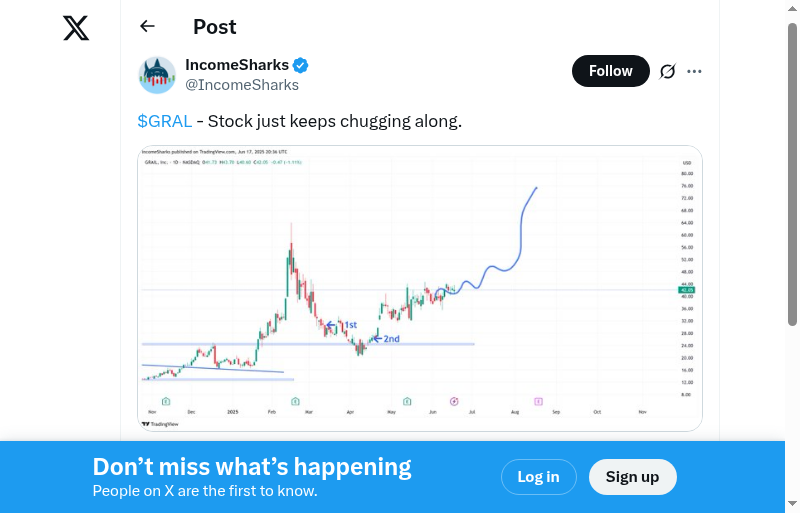Click the "1st" annotation on chart
The image size is (800, 513).
pos(351,325)
